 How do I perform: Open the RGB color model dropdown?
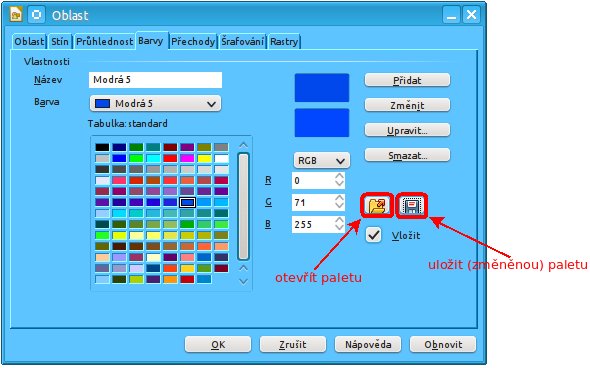click(321, 161)
